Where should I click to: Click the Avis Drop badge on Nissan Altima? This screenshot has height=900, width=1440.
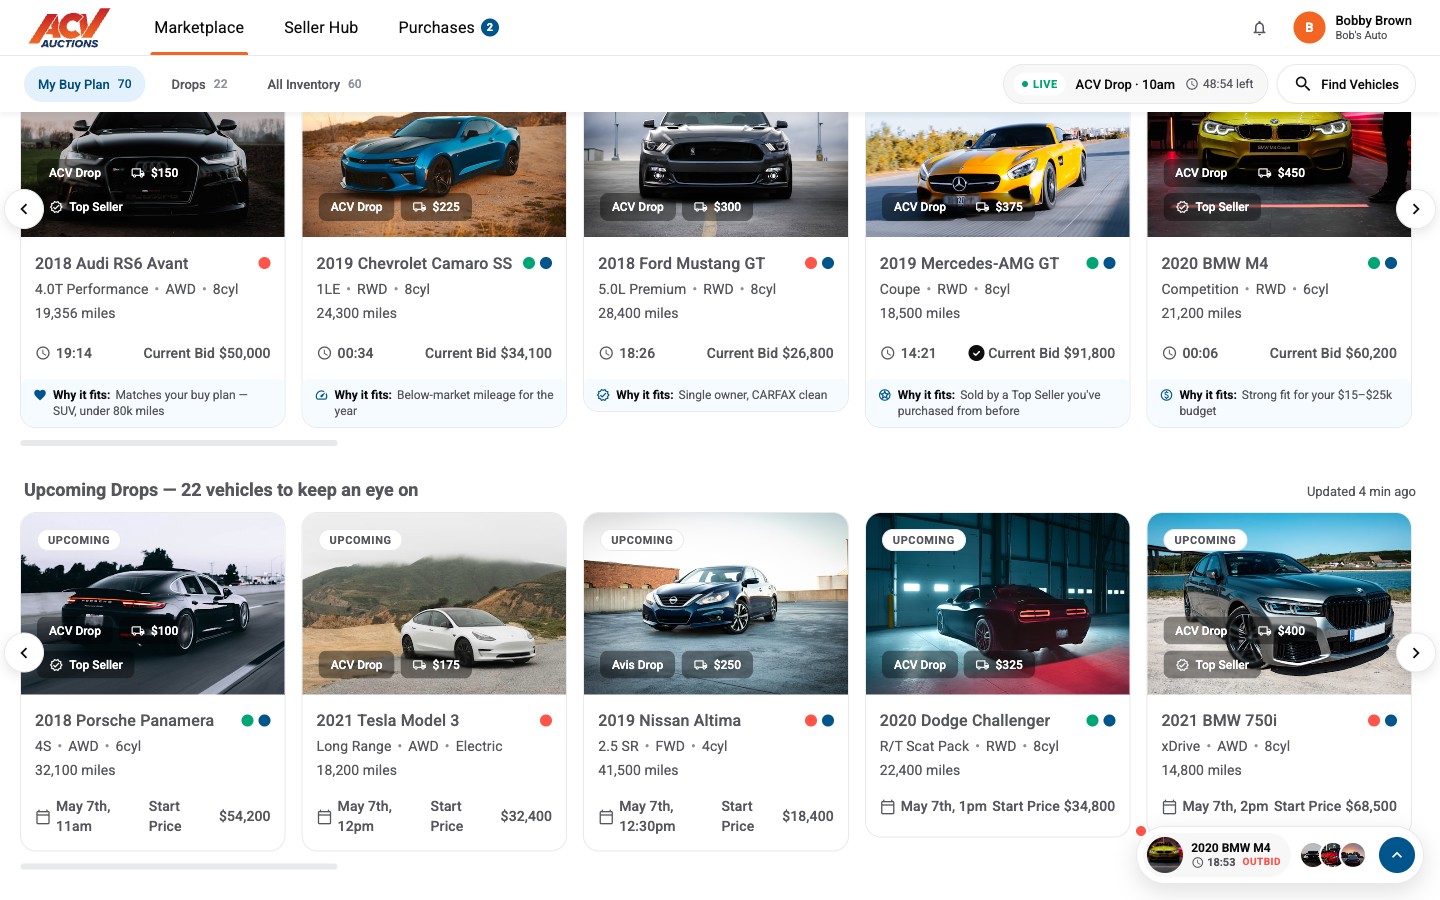tap(637, 665)
